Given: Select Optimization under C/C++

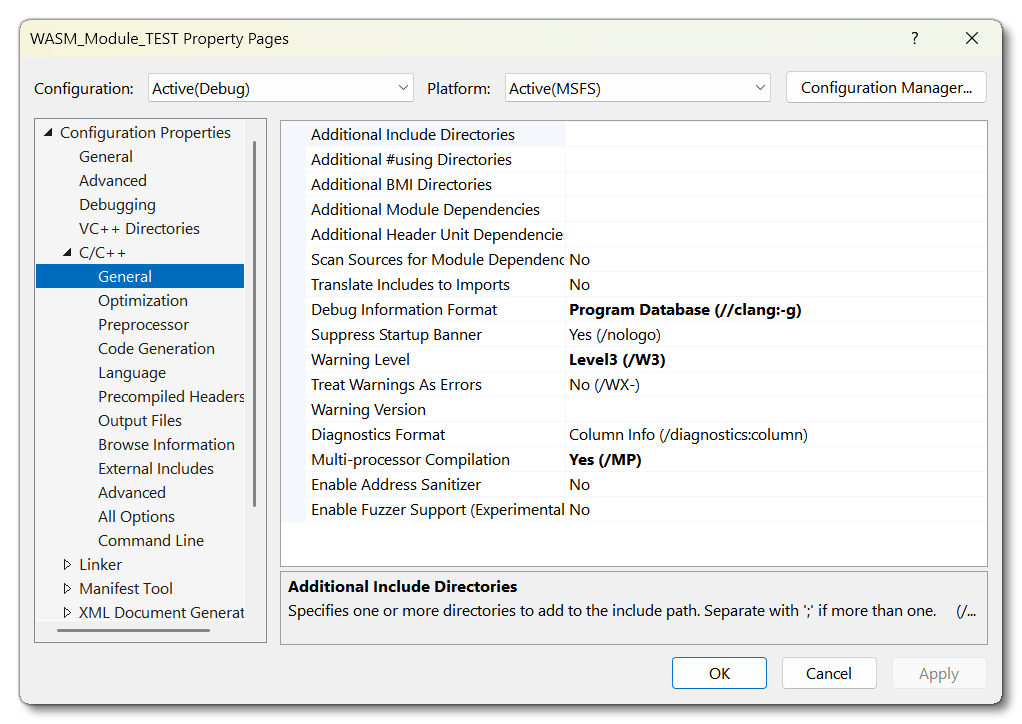Looking at the screenshot, I should [x=142, y=301].
